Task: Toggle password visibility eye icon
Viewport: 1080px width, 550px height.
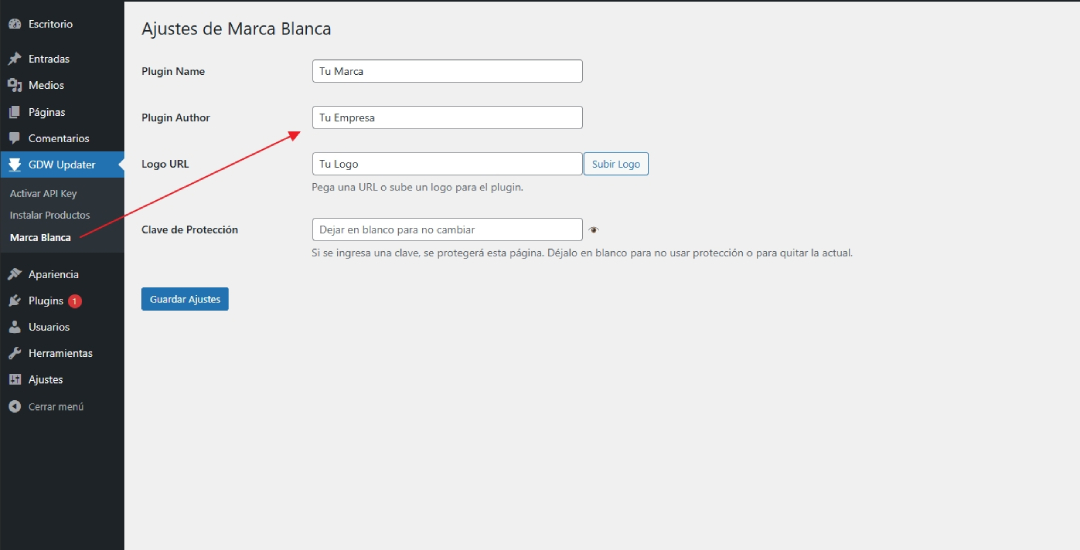Action: coord(594,230)
